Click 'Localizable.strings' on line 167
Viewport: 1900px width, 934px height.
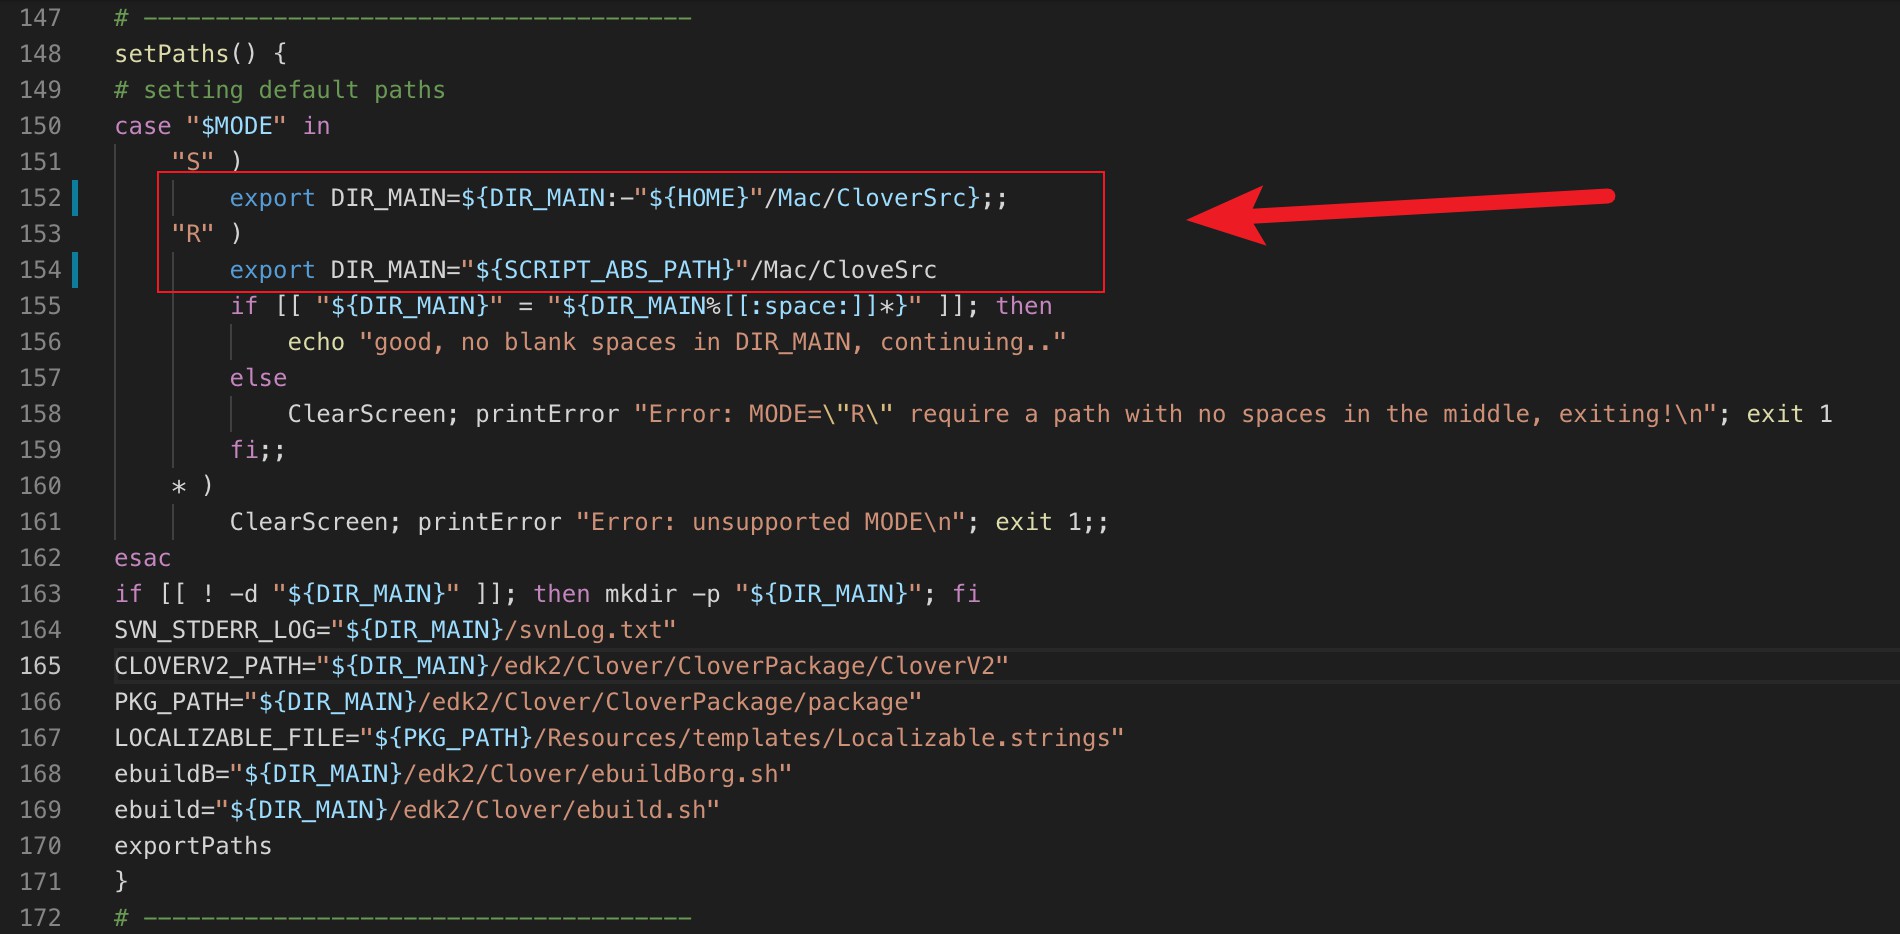(x=973, y=738)
